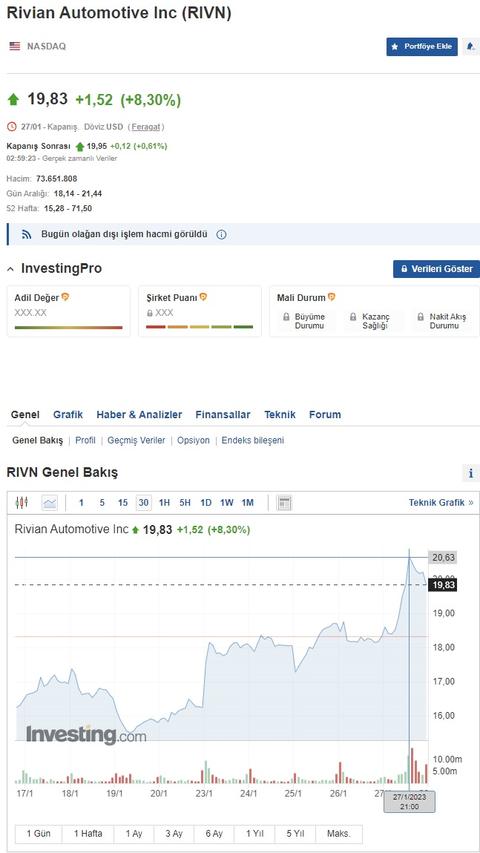Set chart range to 1 Gün

click(x=38, y=833)
